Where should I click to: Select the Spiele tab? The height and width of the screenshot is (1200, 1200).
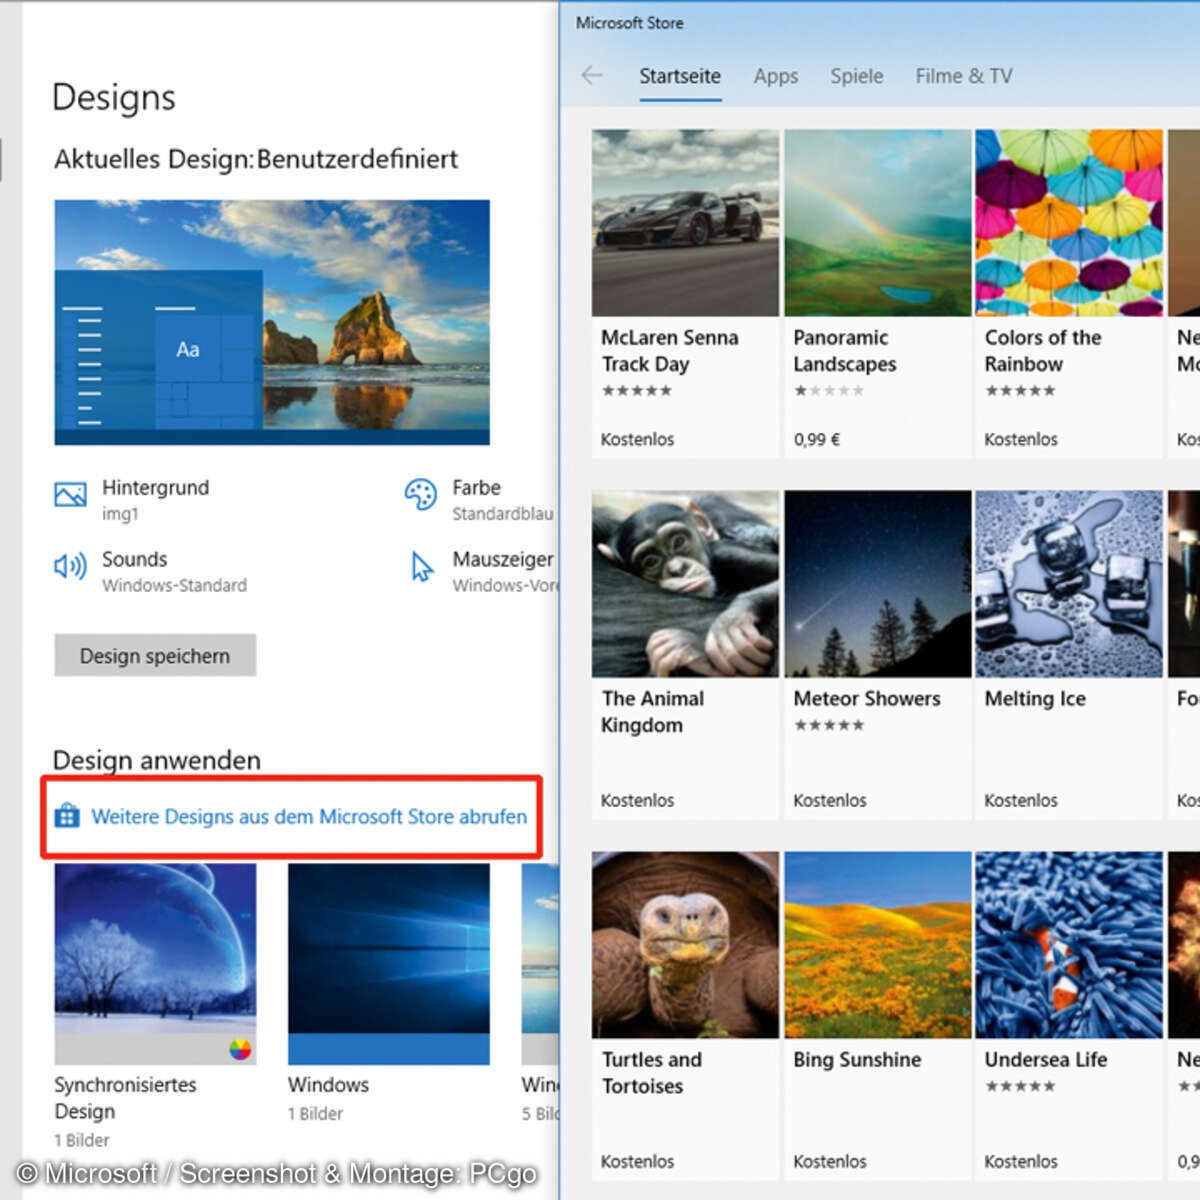pos(856,76)
